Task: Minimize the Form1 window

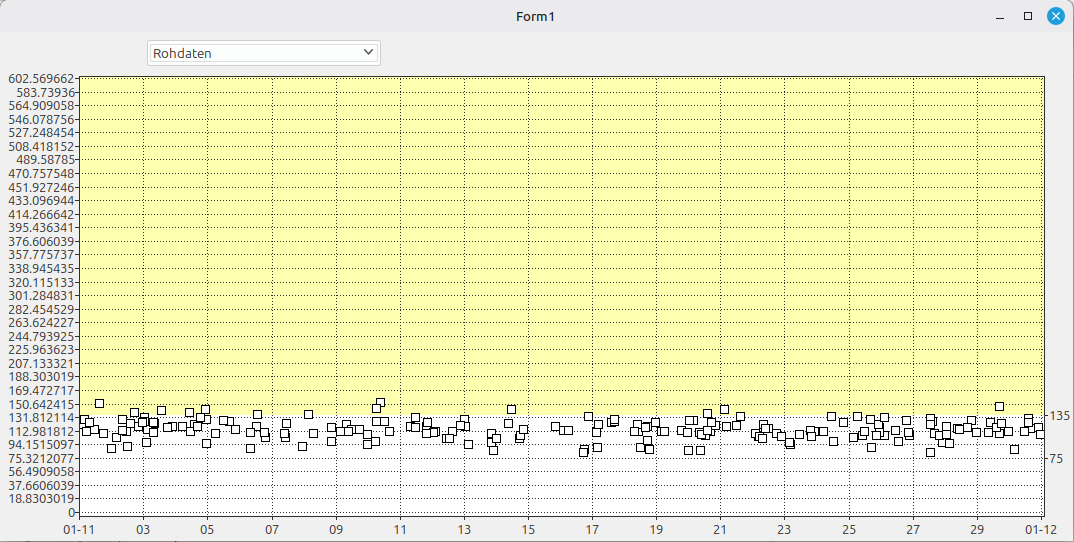Action: point(999,16)
